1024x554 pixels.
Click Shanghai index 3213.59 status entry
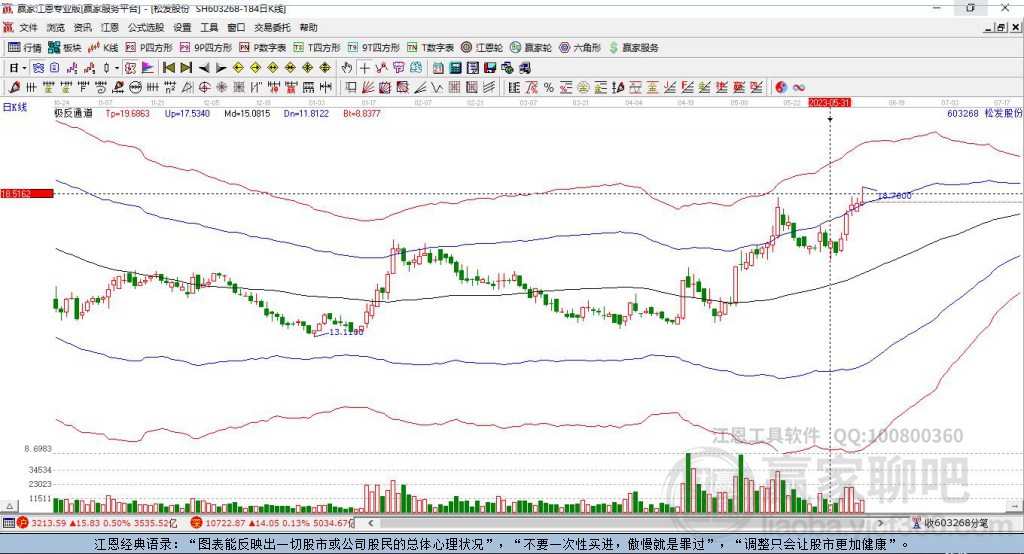98,523
